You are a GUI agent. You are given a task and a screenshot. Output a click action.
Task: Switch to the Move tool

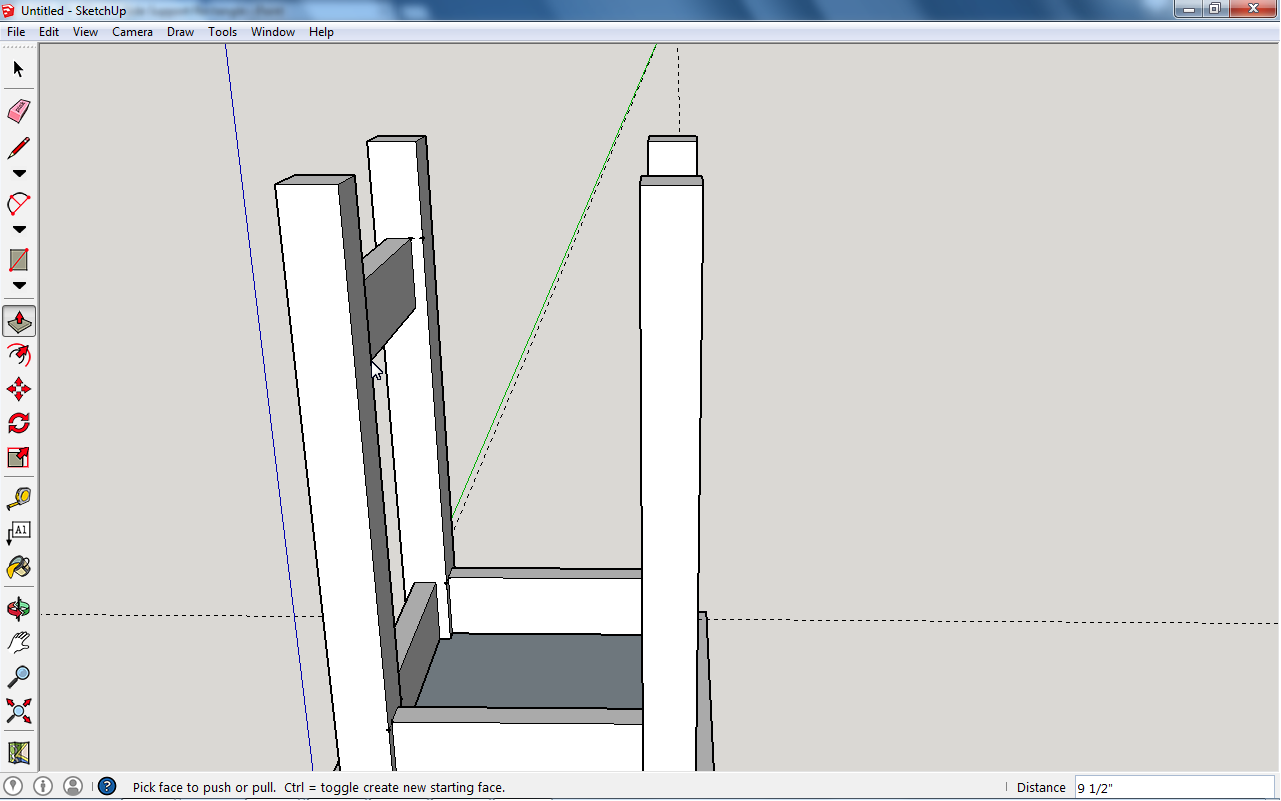18,389
